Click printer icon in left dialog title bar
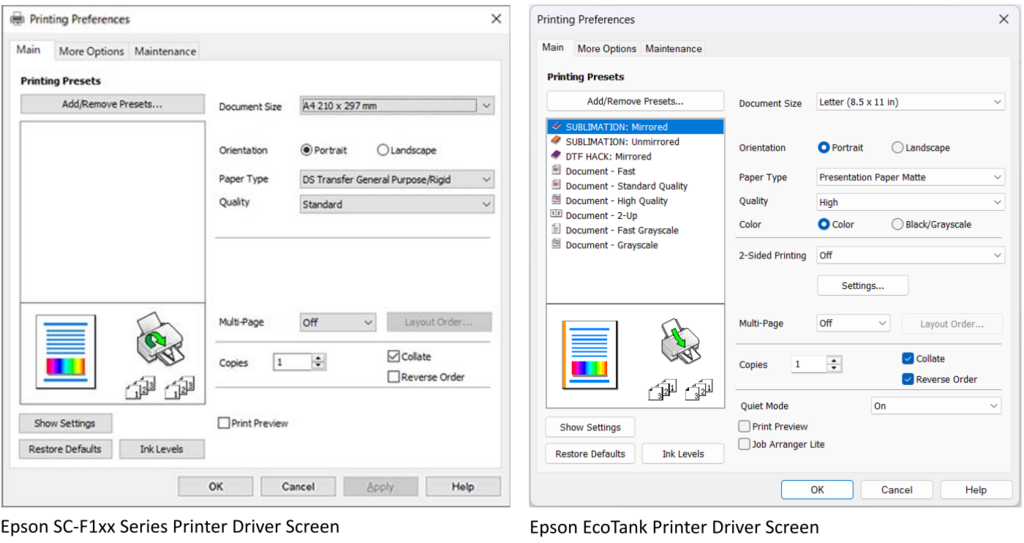Viewport: 1024px width, 543px height. [x=17, y=19]
